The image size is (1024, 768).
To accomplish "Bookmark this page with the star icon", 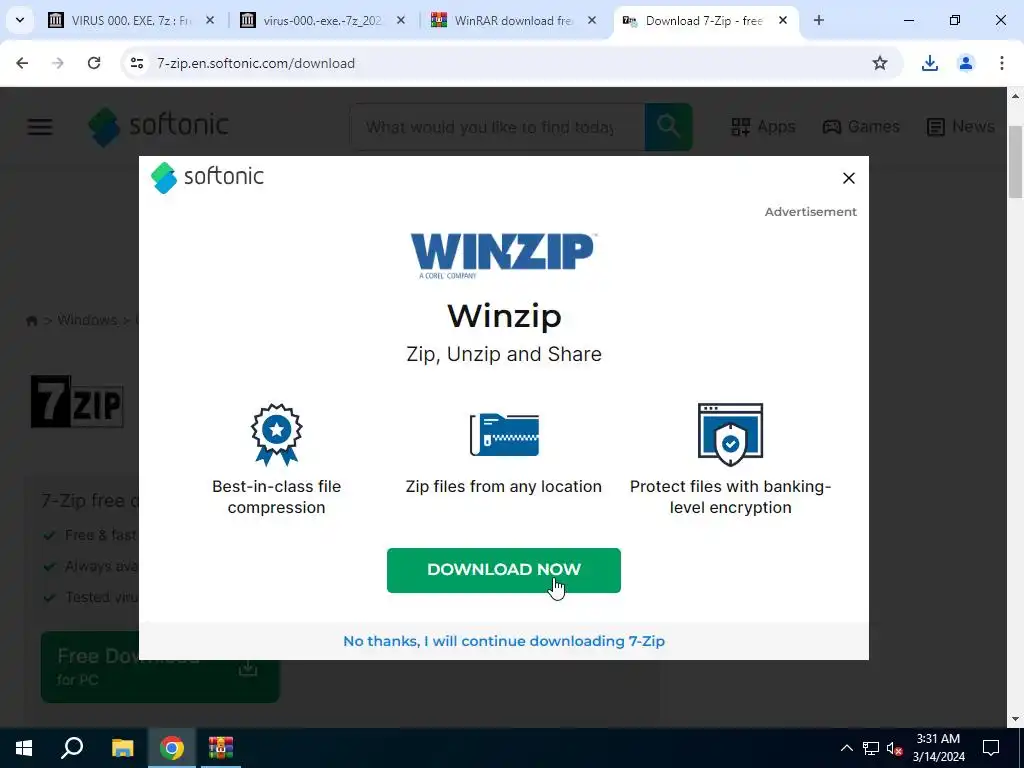I will tap(880, 63).
